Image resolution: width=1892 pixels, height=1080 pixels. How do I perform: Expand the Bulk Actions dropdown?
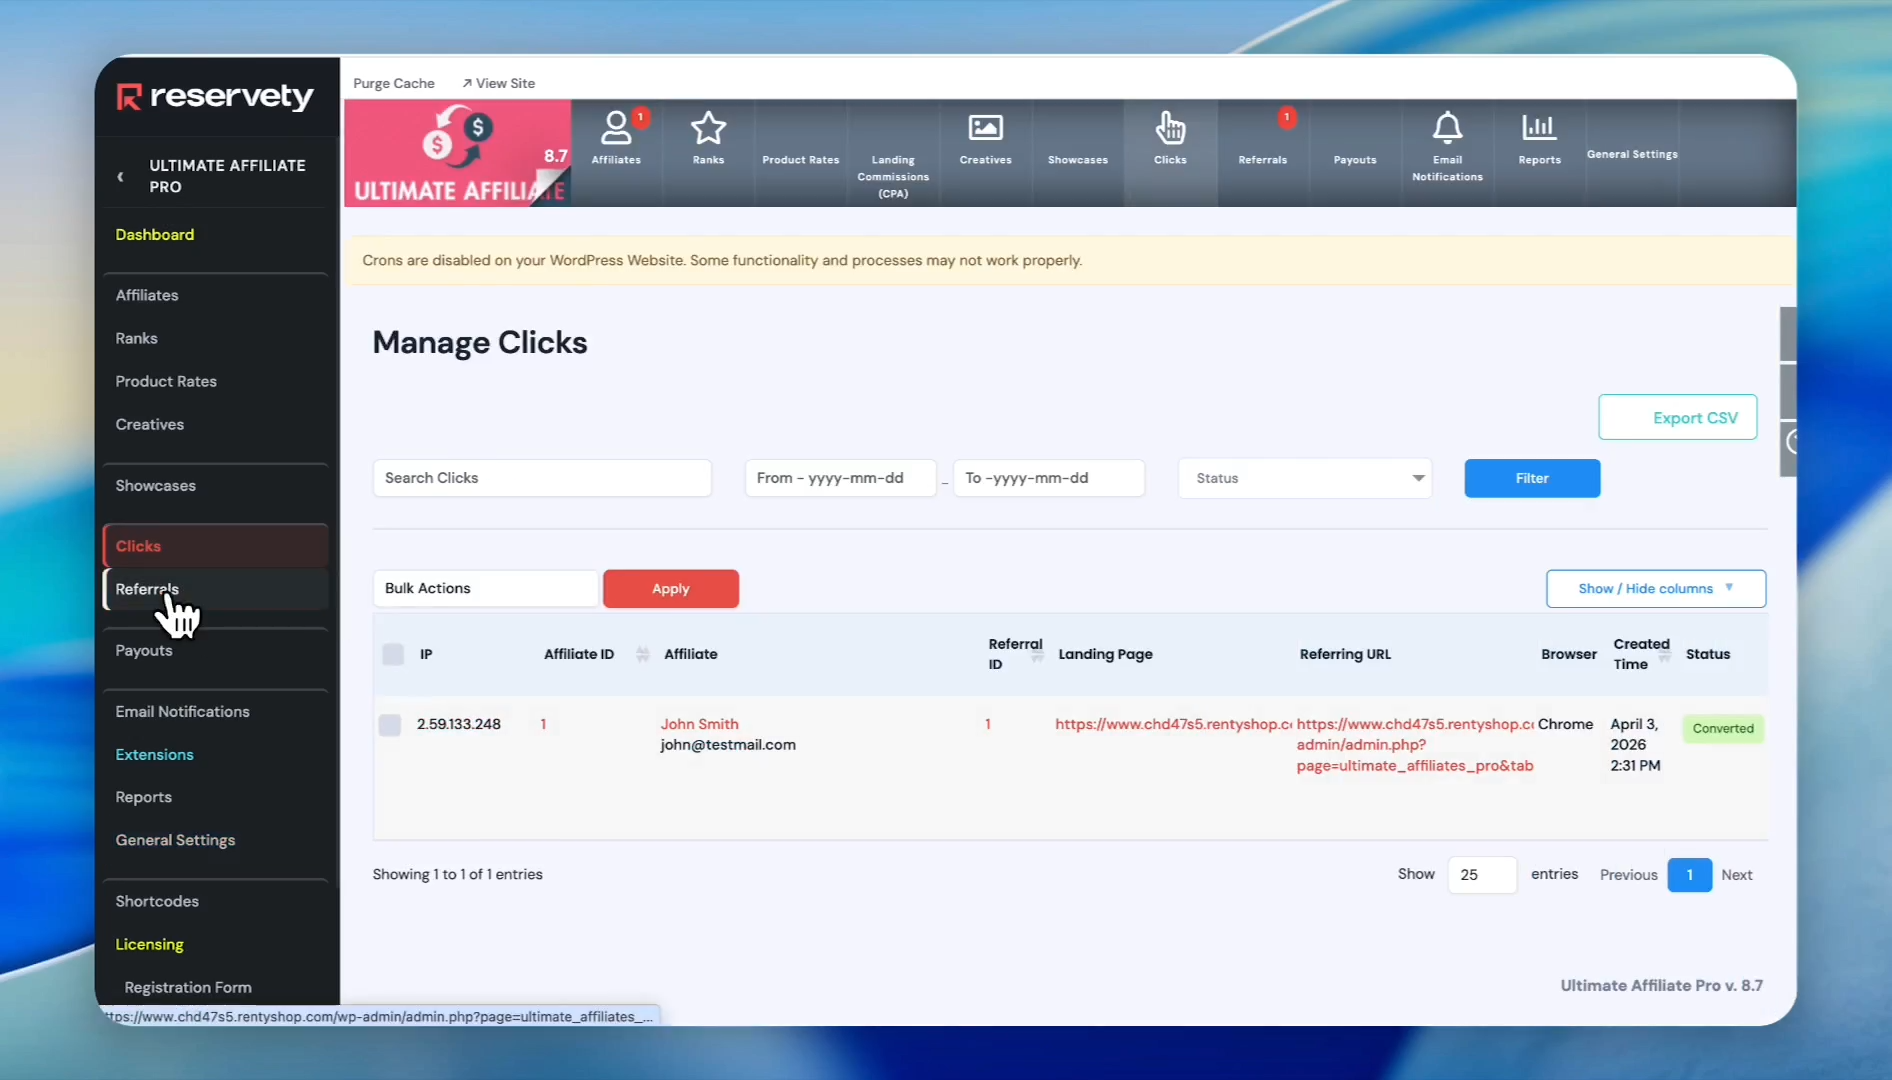[x=486, y=589]
